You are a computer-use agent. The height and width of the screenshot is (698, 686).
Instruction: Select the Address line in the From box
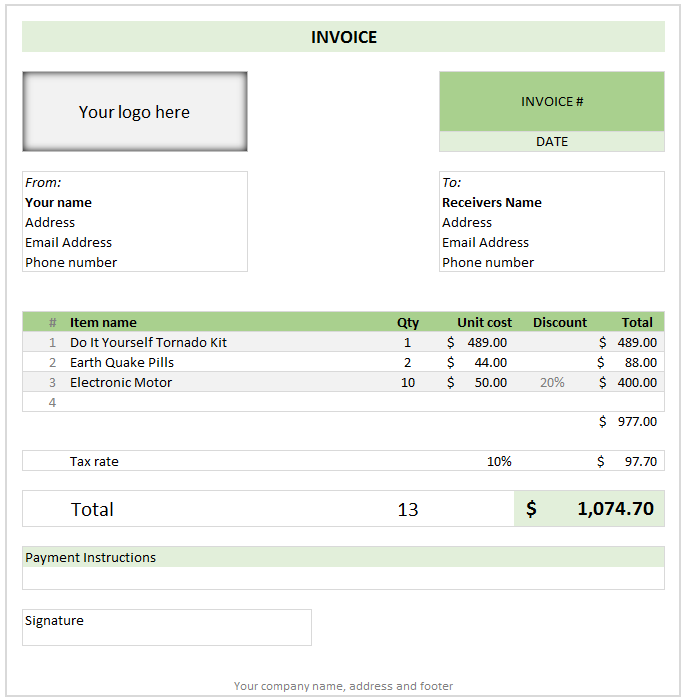point(50,222)
